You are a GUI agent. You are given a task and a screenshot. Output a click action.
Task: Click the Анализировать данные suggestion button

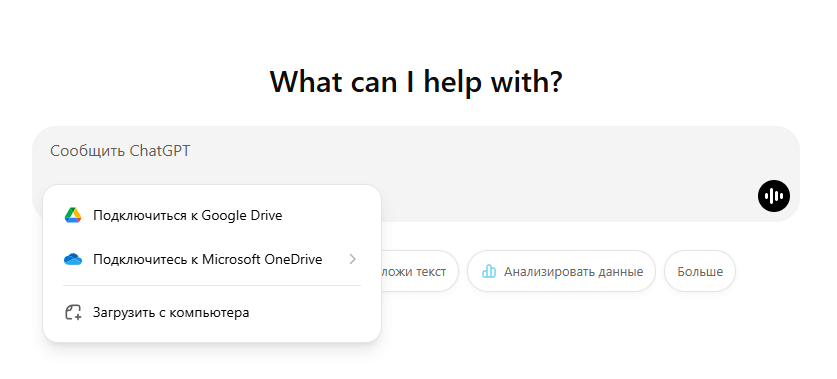[561, 271]
